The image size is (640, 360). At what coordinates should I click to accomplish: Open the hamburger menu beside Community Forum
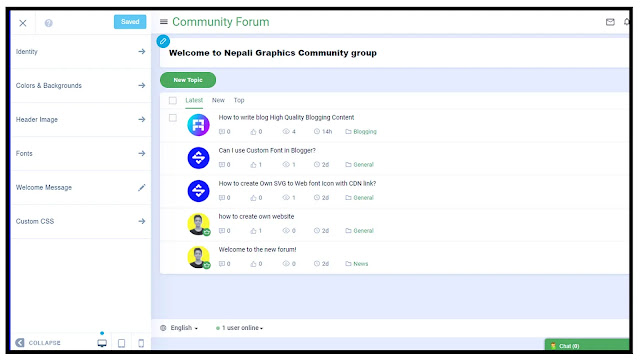164,22
